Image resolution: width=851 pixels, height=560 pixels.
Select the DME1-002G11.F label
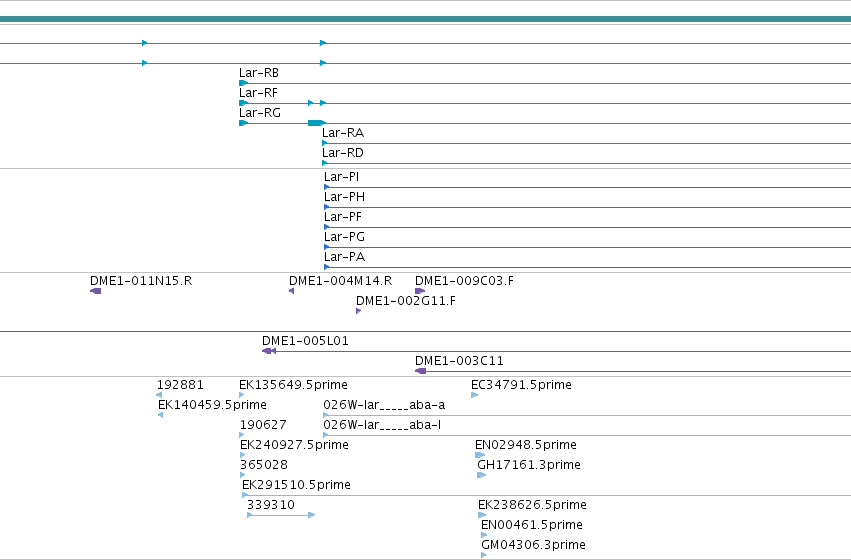(406, 301)
